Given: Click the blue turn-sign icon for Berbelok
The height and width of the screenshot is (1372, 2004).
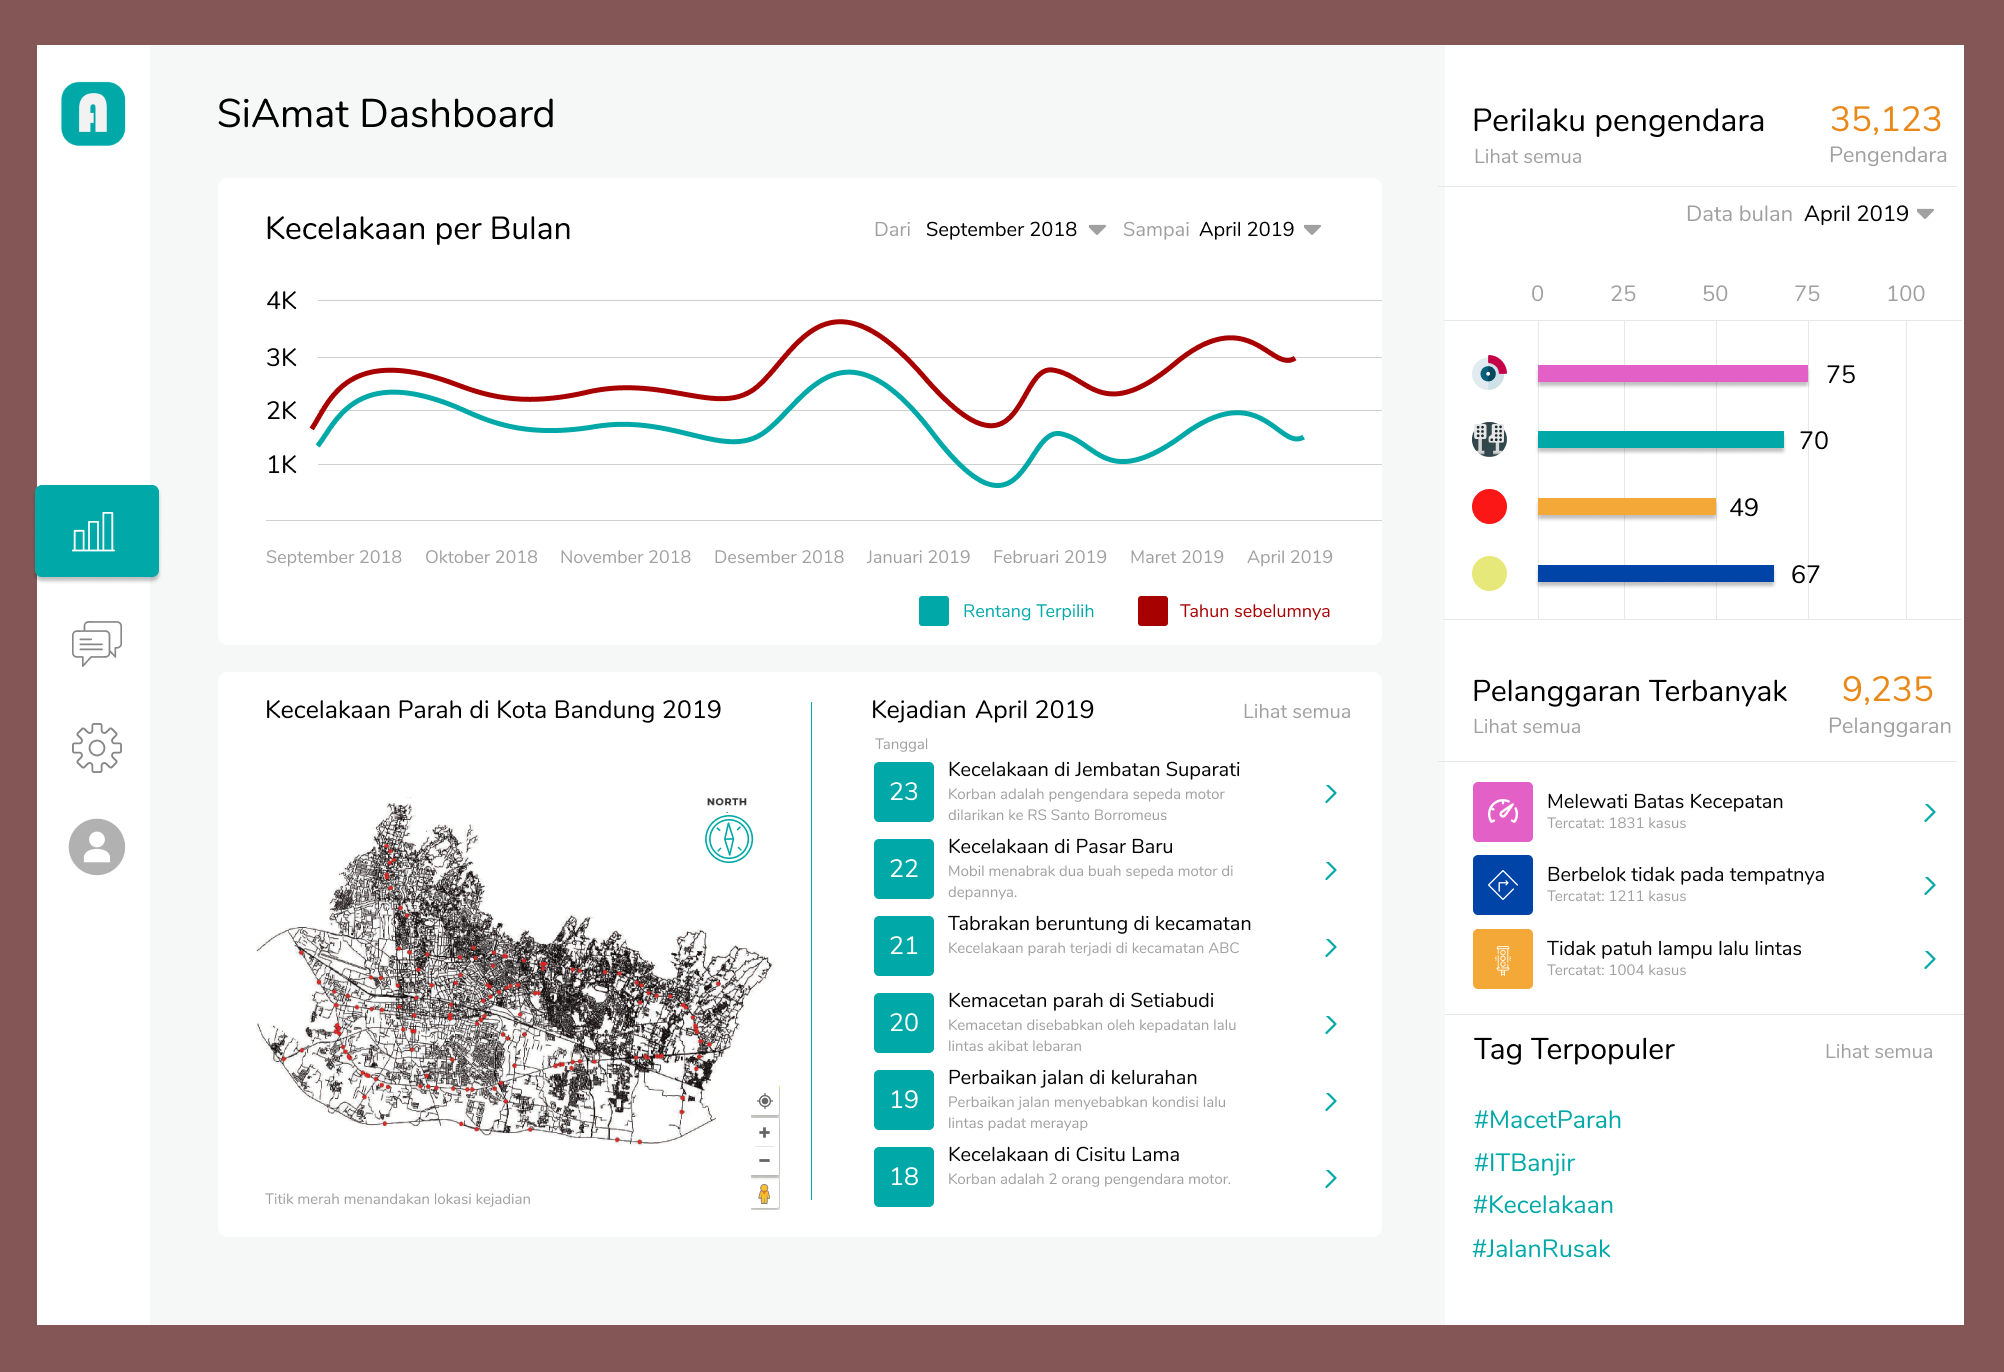Looking at the screenshot, I should (x=1503, y=885).
